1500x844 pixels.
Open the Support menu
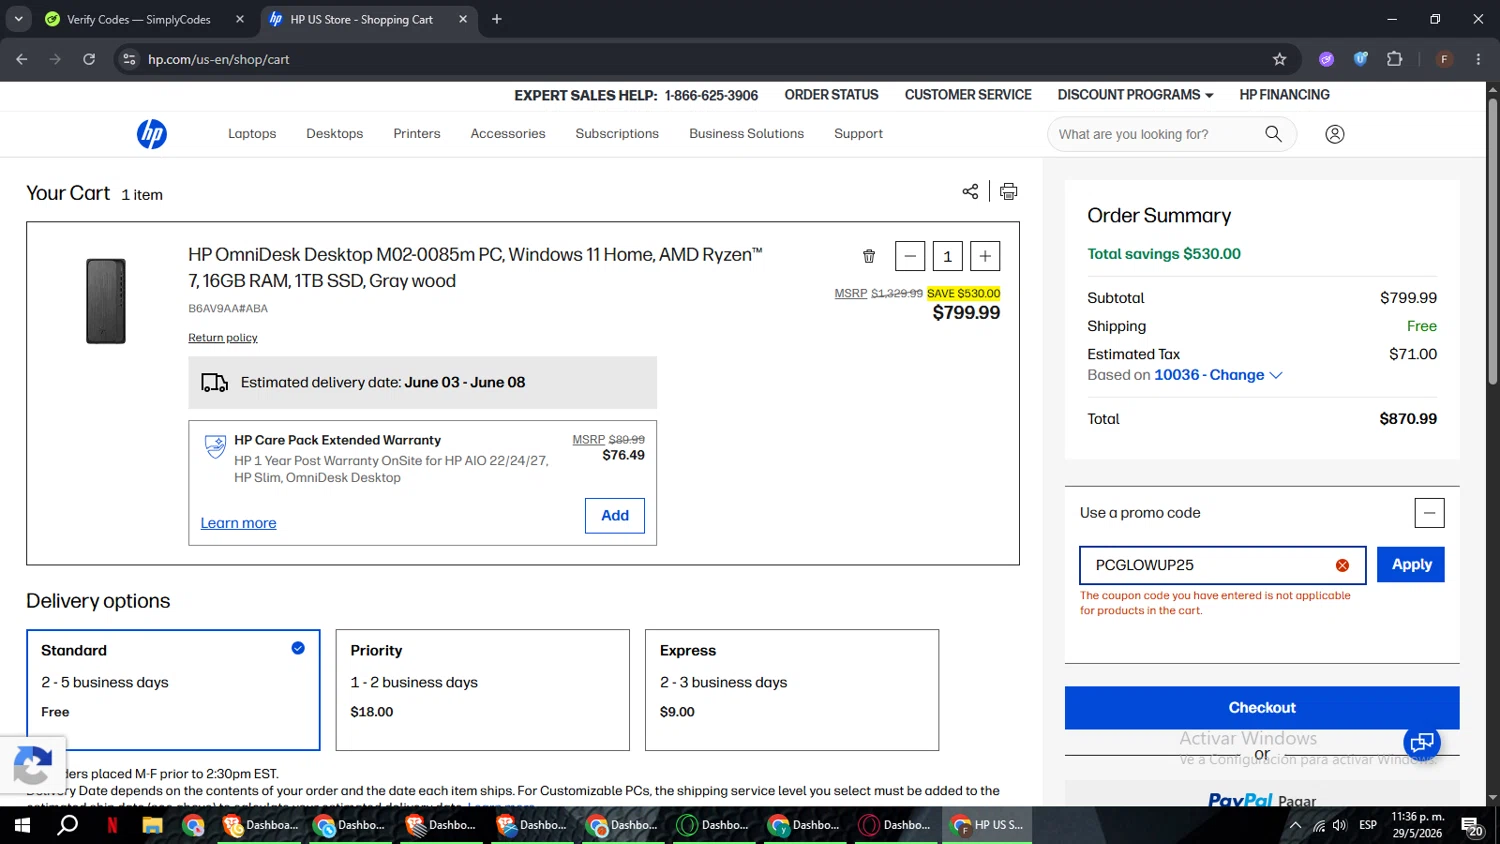[858, 134]
